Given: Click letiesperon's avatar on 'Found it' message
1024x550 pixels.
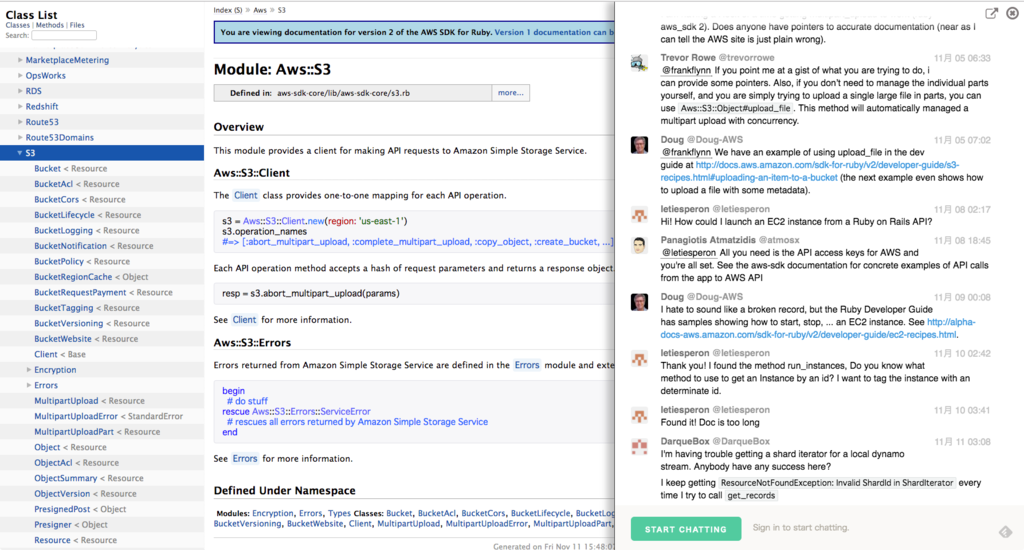Looking at the screenshot, I should coord(639,415).
